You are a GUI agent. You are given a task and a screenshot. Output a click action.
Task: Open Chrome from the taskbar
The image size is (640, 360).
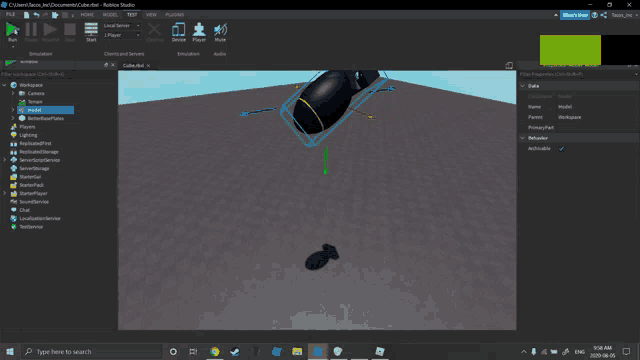click(x=215, y=351)
